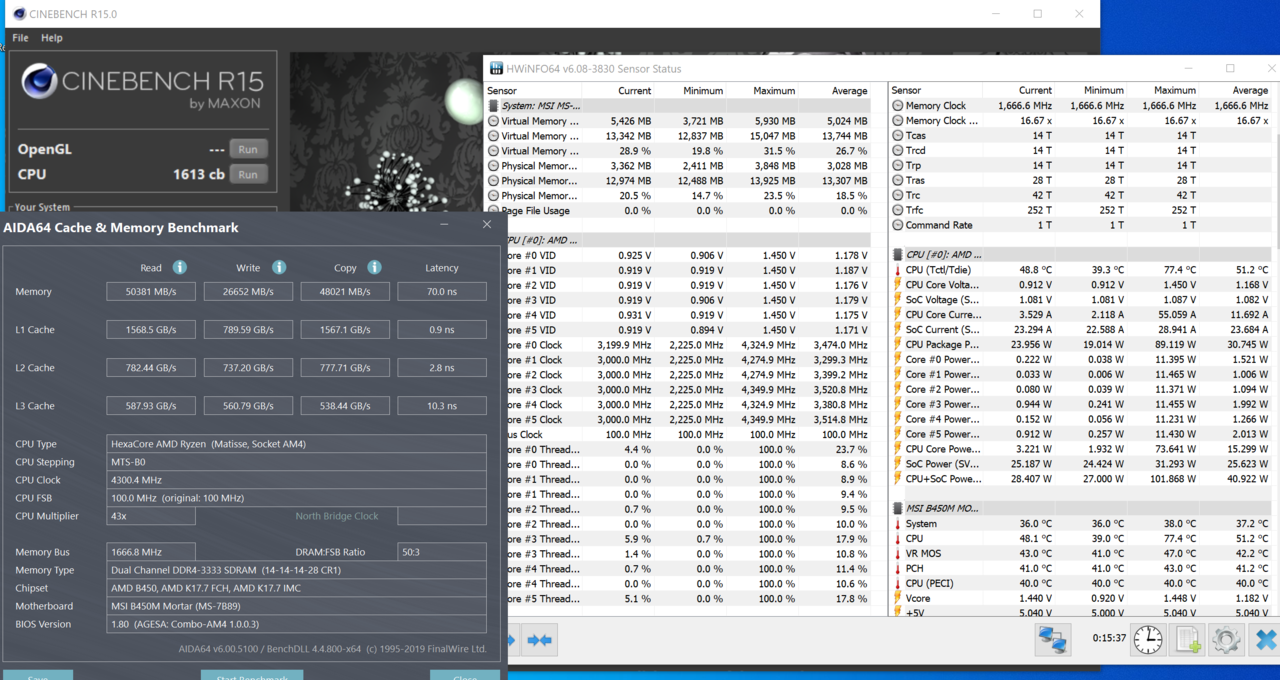The image size is (1280, 680).
Task: Click the Memory Latency value 70.0 ns
Action: 442,291
